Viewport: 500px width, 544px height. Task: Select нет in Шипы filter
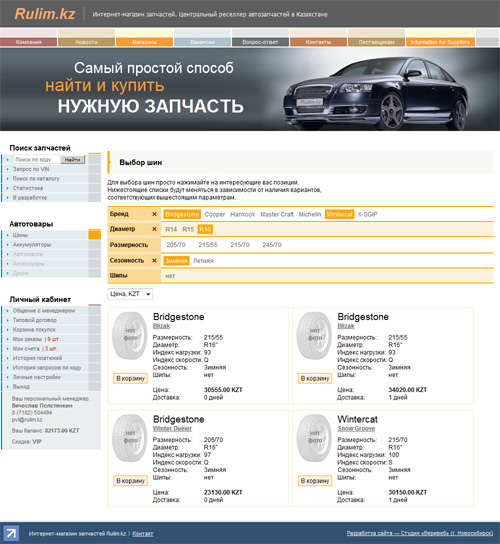point(170,276)
